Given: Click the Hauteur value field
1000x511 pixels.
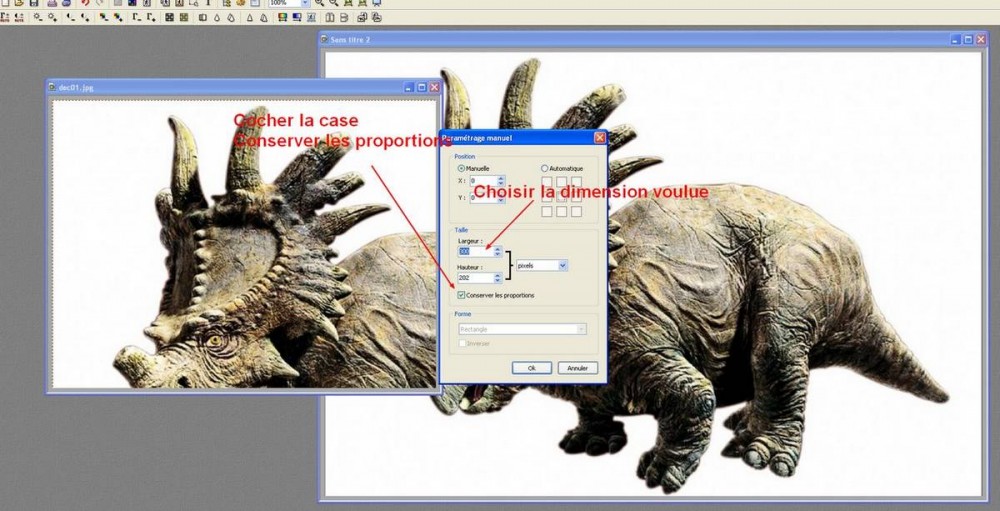Looking at the screenshot, I should coord(474,278).
